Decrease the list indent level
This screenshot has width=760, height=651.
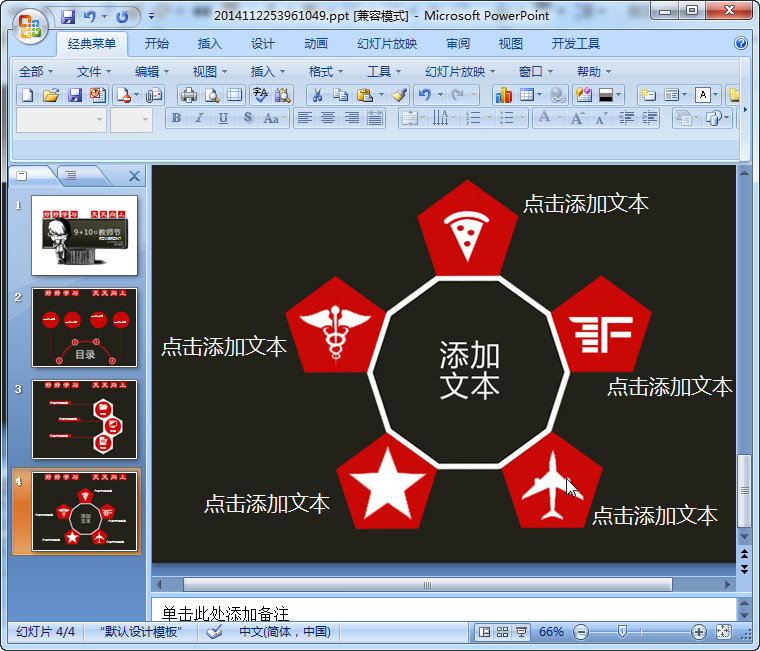[x=626, y=118]
